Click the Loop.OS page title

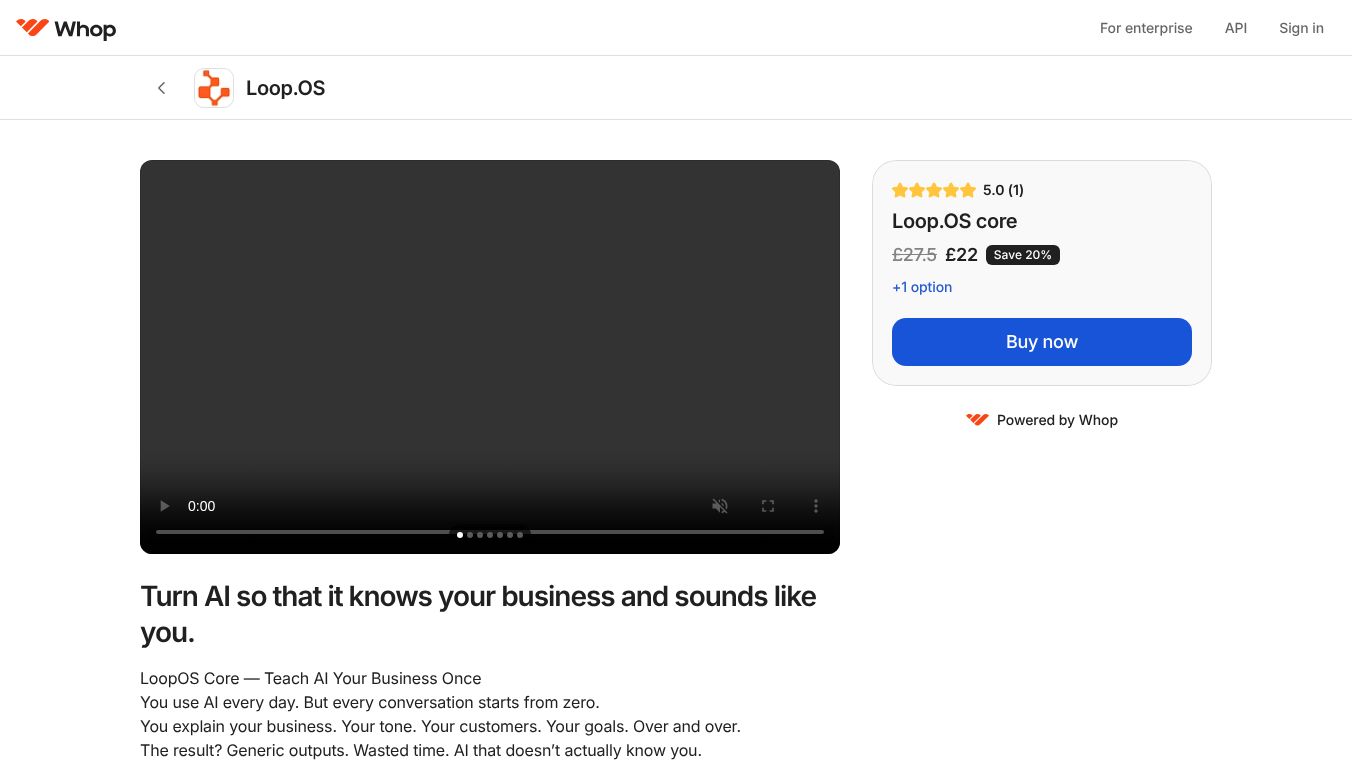(285, 88)
